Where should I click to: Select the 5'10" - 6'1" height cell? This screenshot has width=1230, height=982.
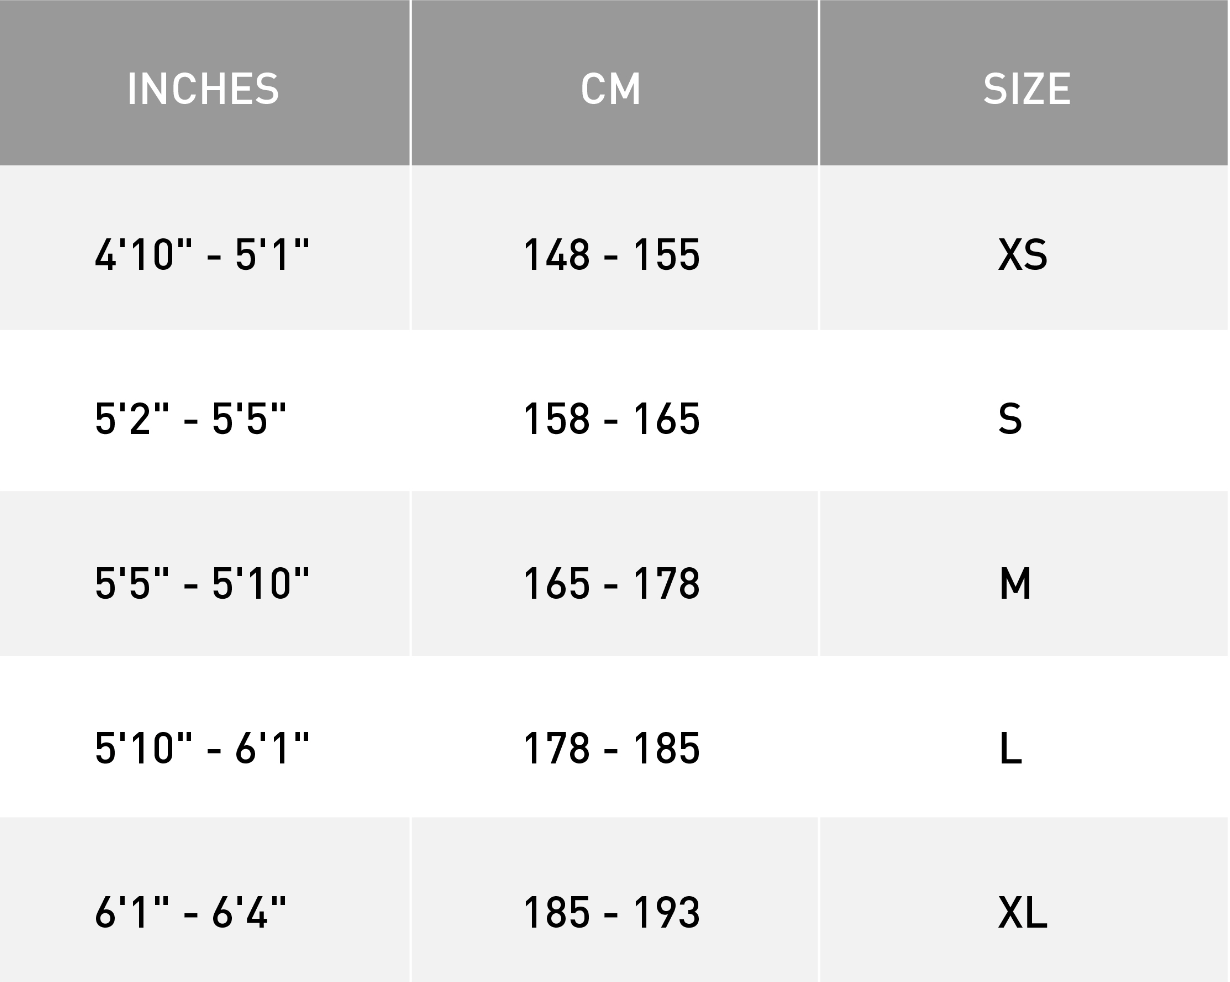[x=202, y=748]
